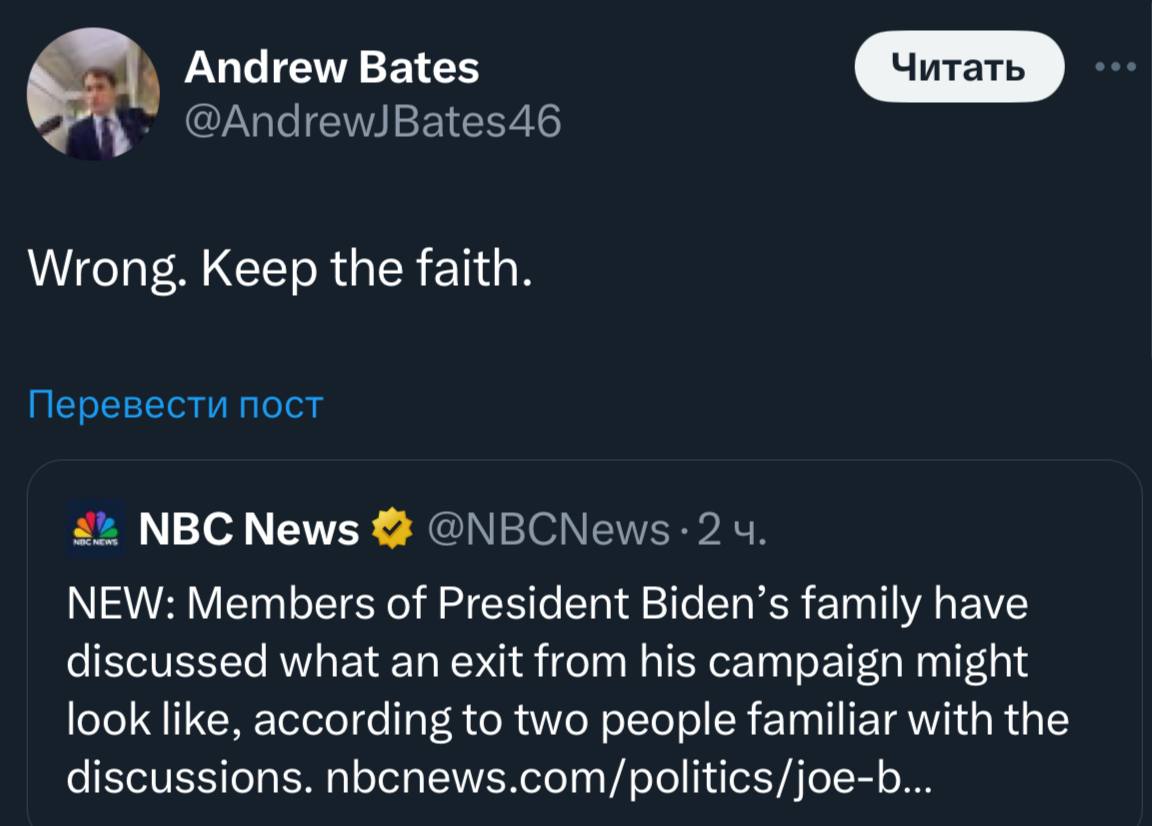Open the three-dot more options menu
1152x826 pixels.
[x=1116, y=67]
